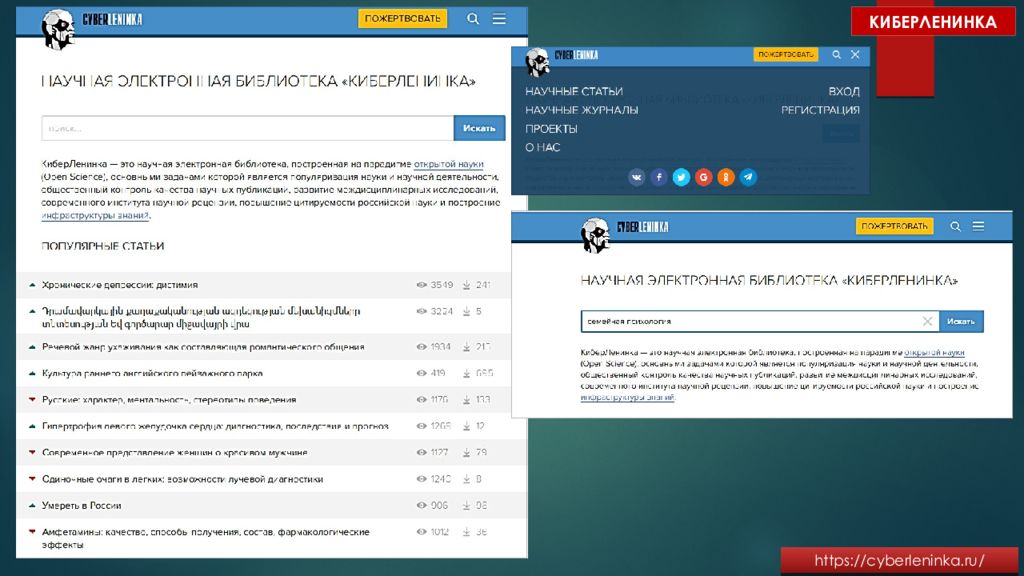Click the download icon for 'Хронические депрессии: дистимия'
Viewport: 1024px width, 576px height.
[466, 285]
